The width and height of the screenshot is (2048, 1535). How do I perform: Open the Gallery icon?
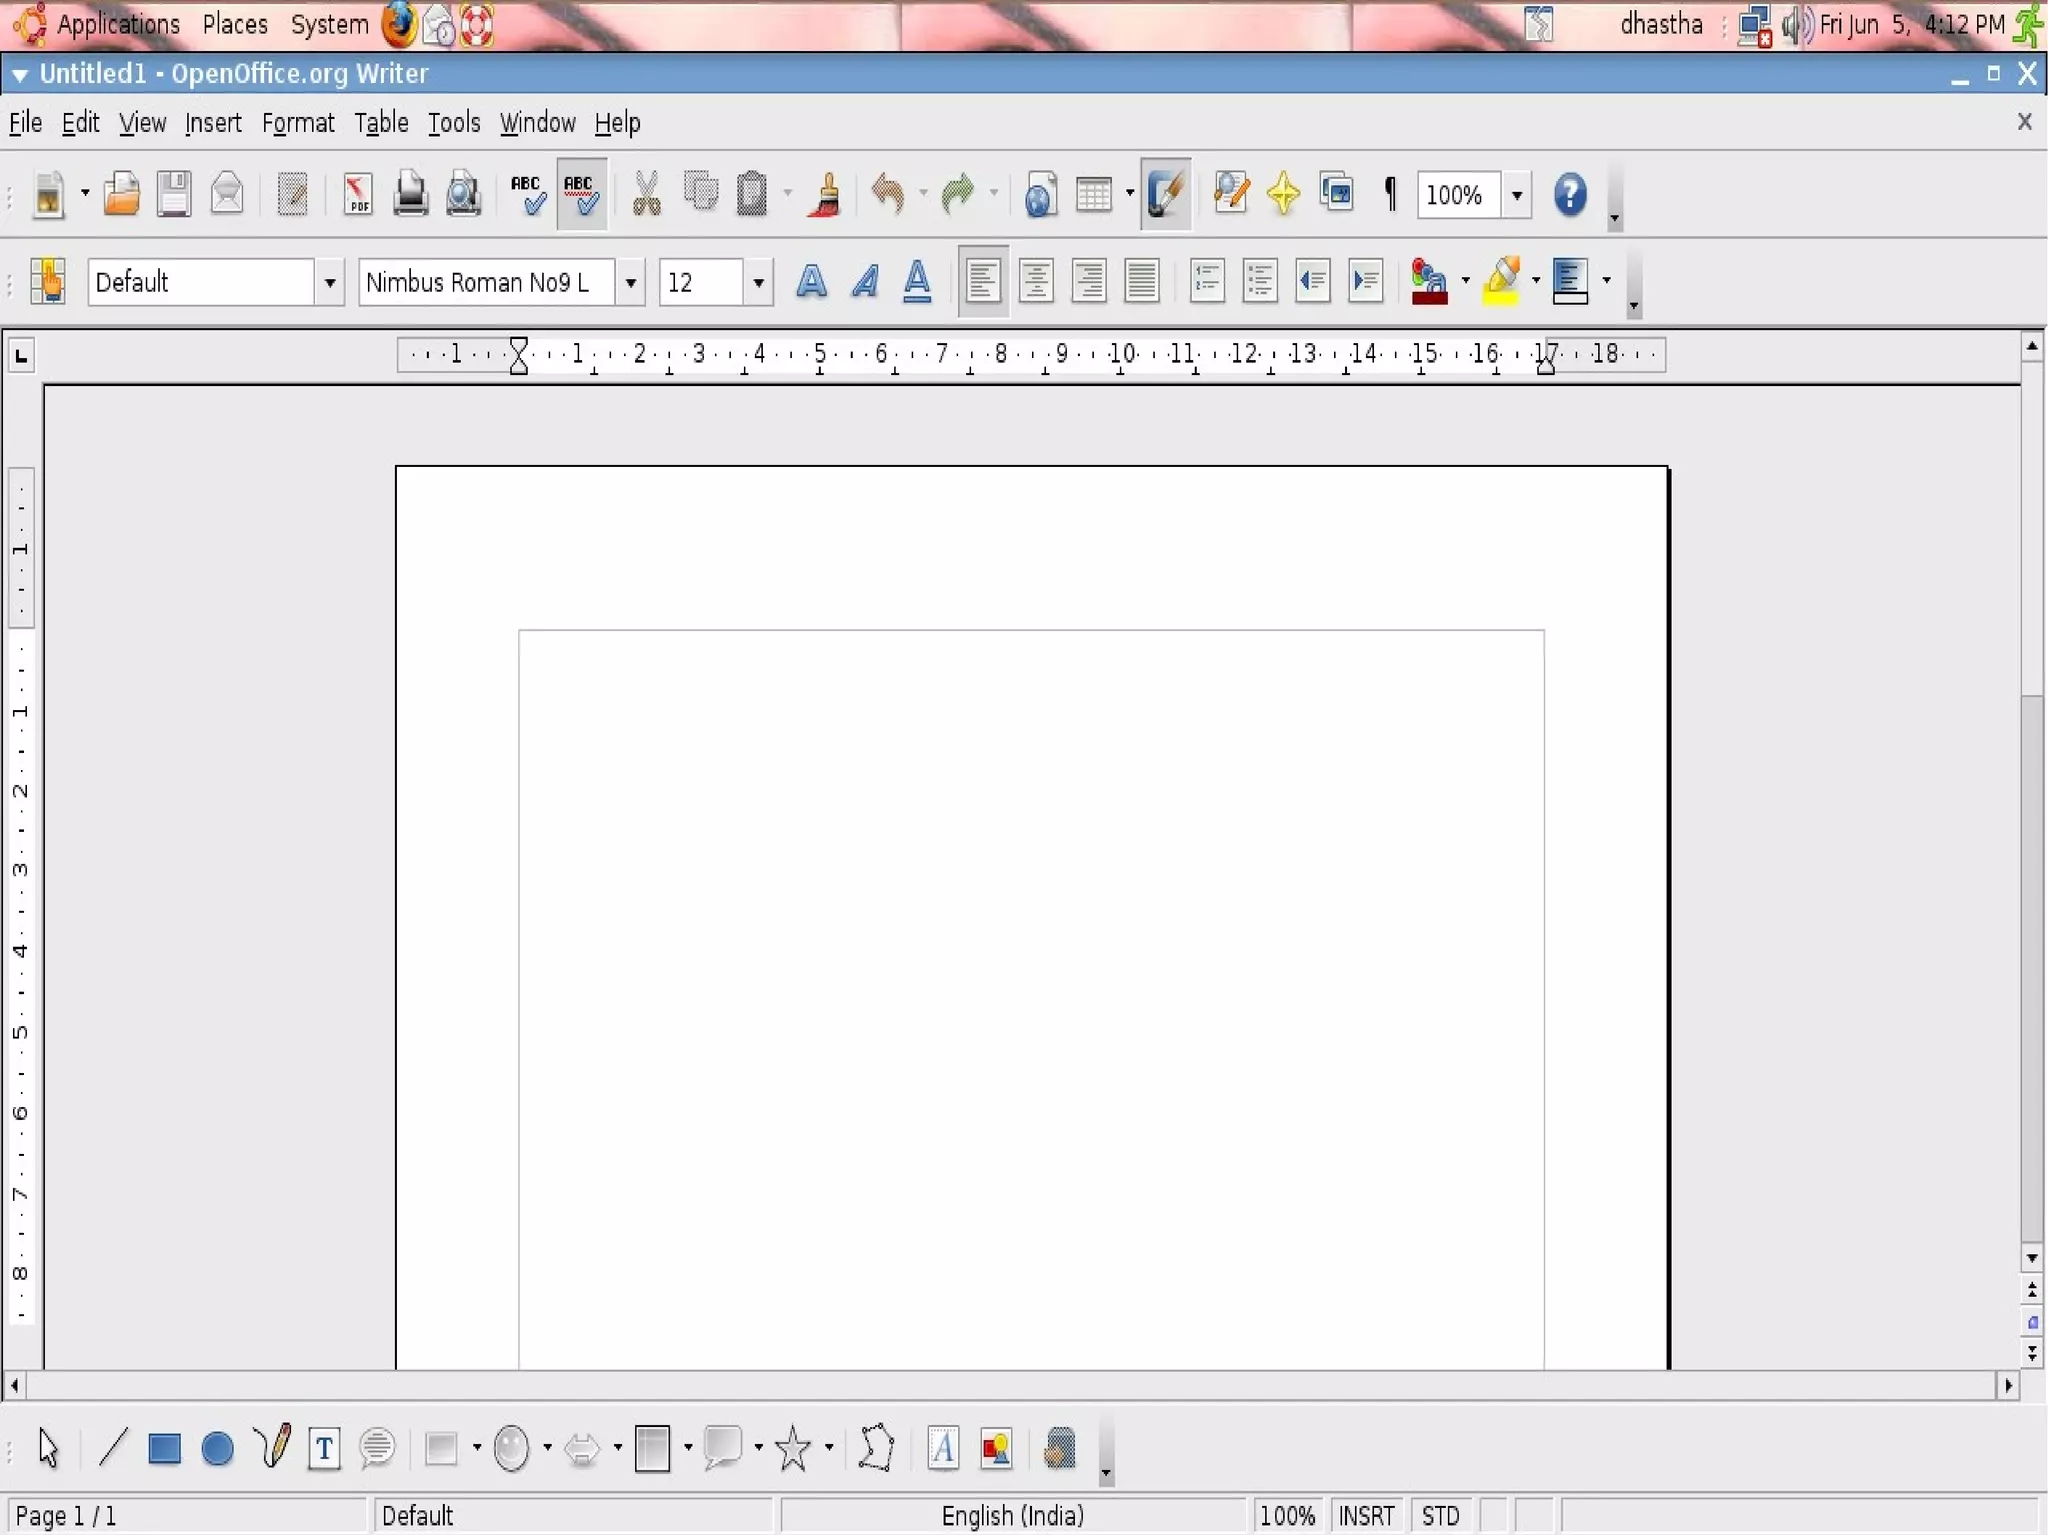tap(1337, 194)
